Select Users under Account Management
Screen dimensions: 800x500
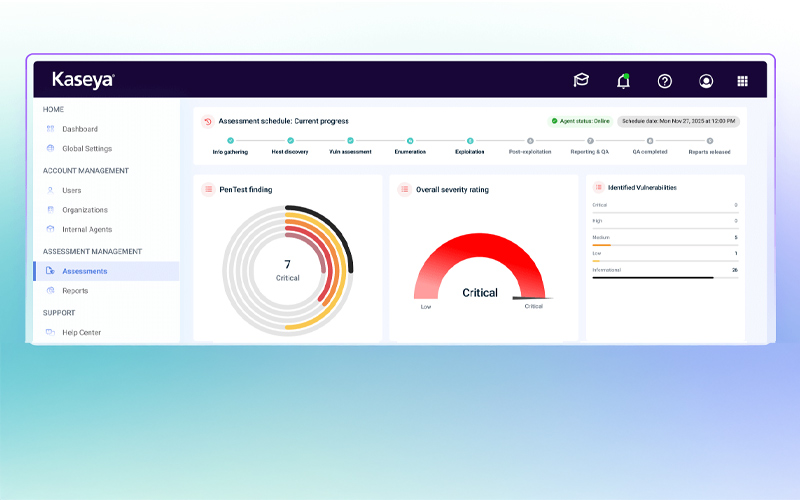click(x=71, y=190)
